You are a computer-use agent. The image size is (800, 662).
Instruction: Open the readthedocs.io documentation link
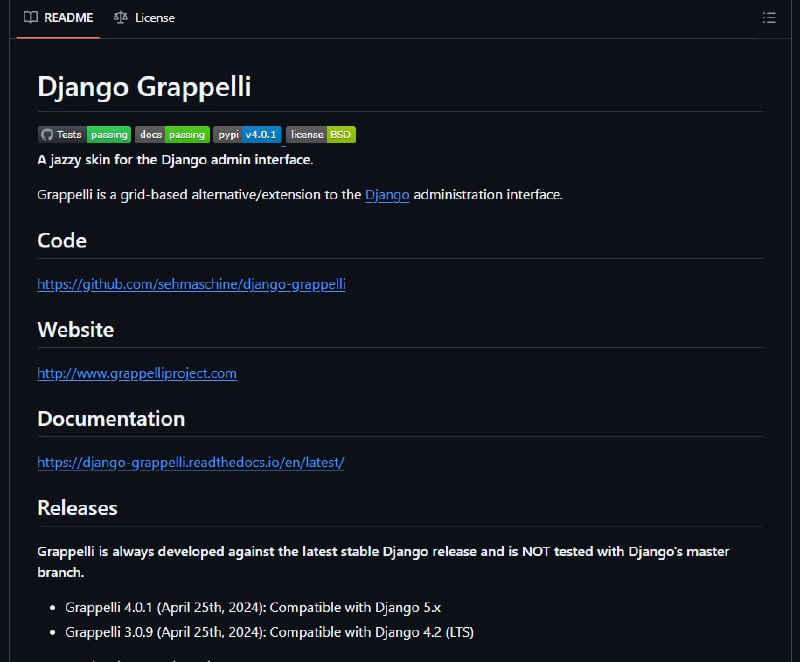(x=191, y=463)
